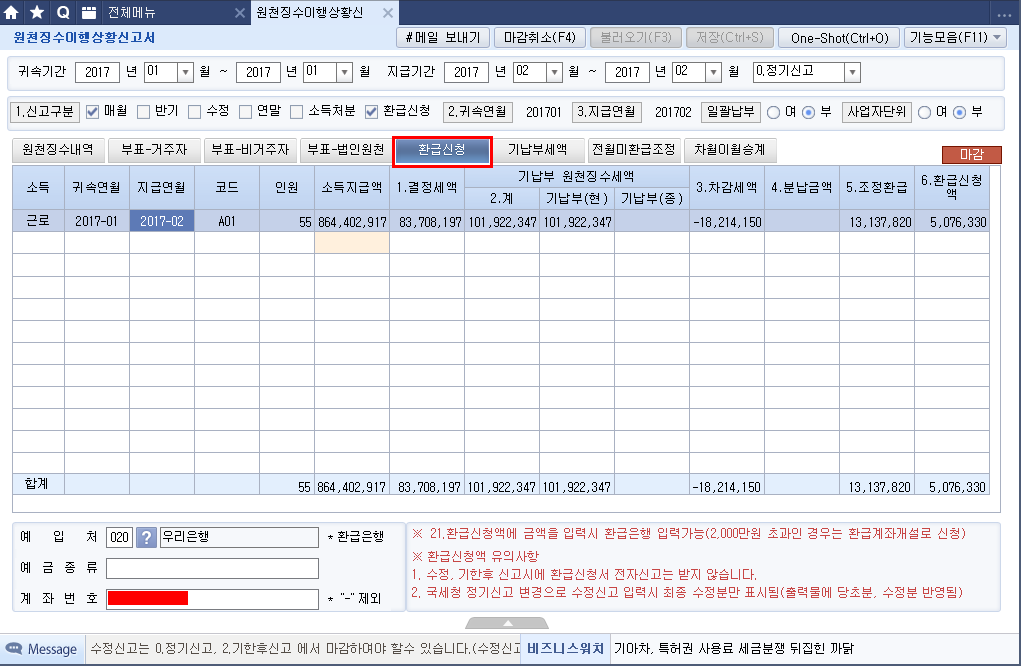Open the 지급기간 end month dropdown
The image size is (1021, 666).
(714, 72)
